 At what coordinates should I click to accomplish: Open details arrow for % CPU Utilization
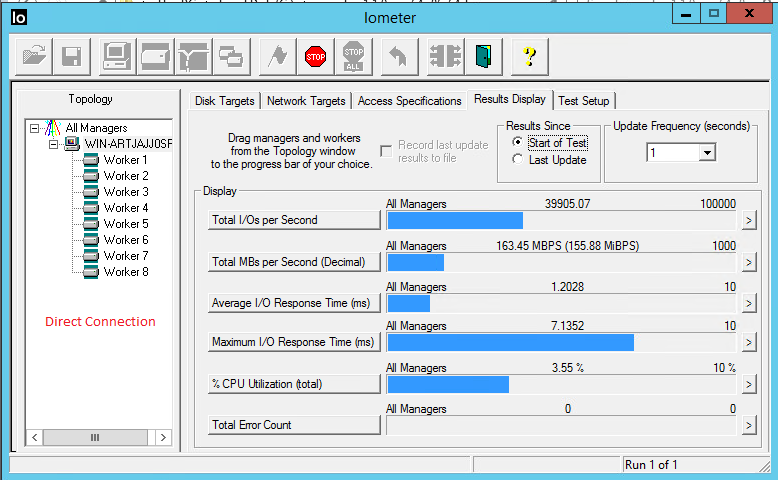[749, 384]
